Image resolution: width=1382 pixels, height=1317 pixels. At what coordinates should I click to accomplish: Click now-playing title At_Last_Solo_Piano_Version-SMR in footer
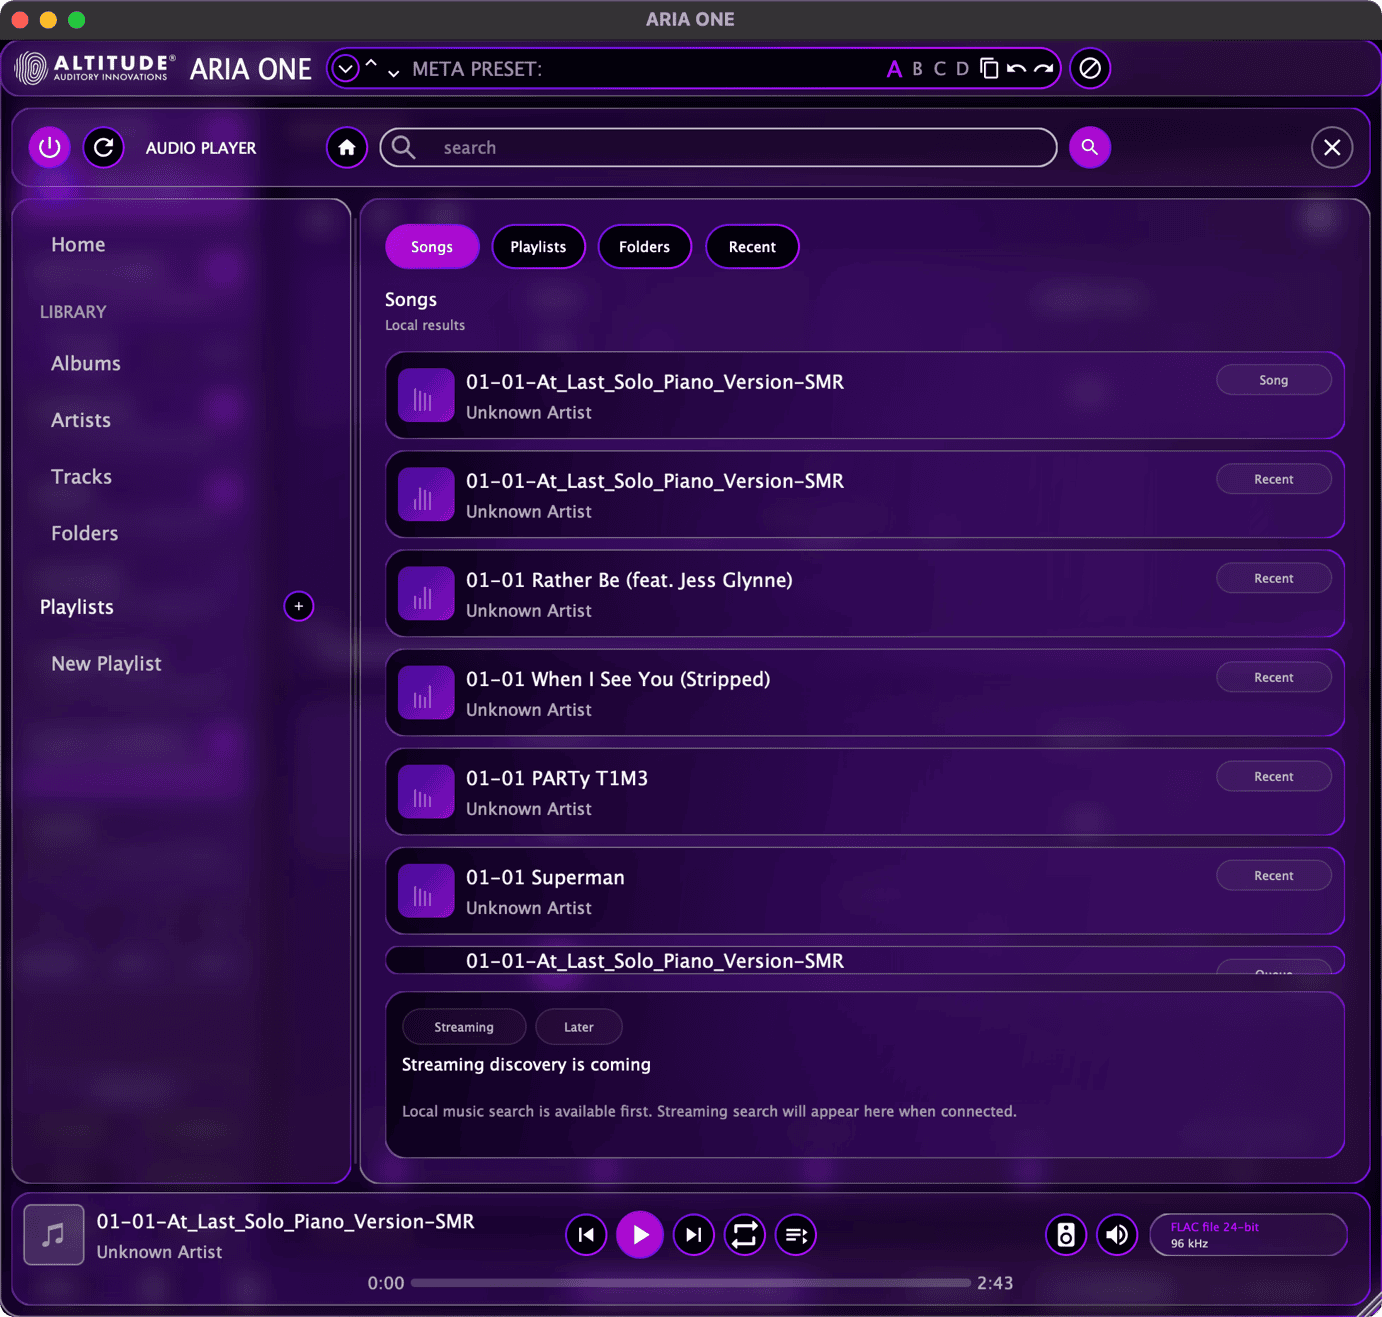pos(285,1221)
